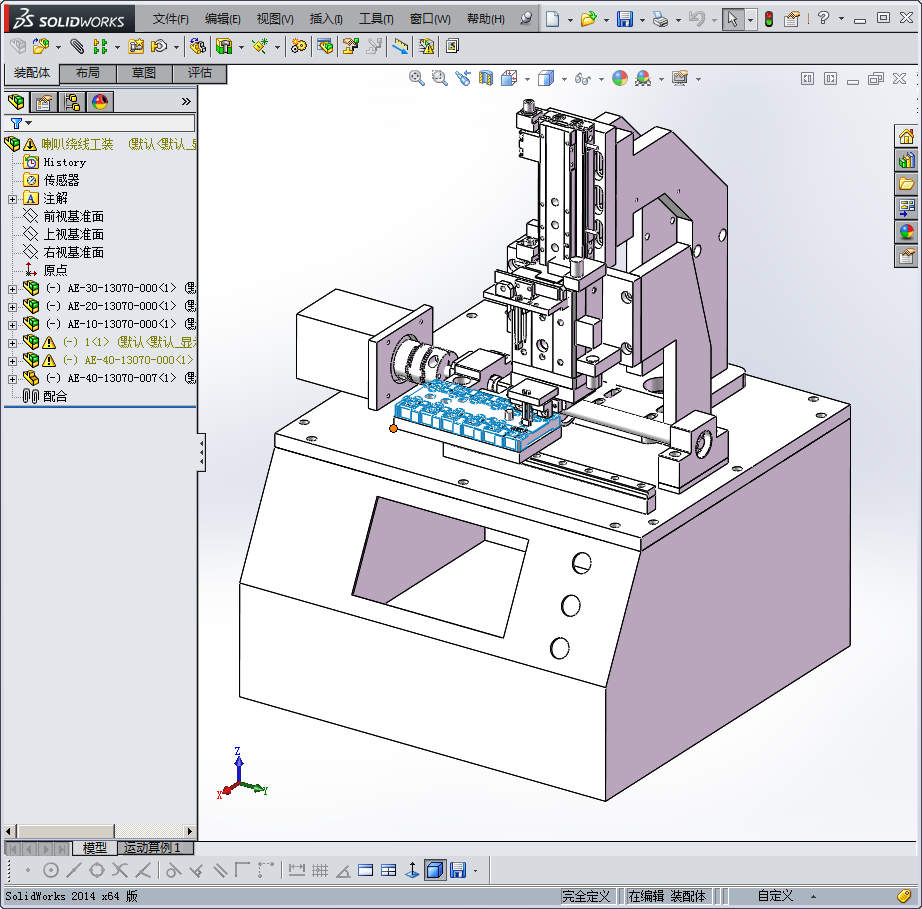Toggle the grid snap icon in bottom toolbar
The height and width of the screenshot is (909, 922).
(x=320, y=870)
